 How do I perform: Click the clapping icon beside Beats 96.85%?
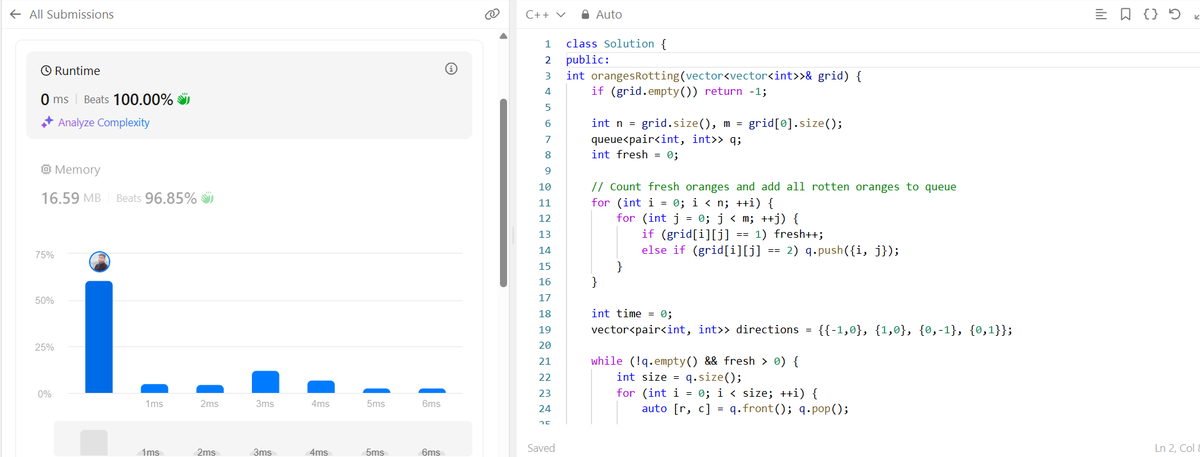(208, 198)
